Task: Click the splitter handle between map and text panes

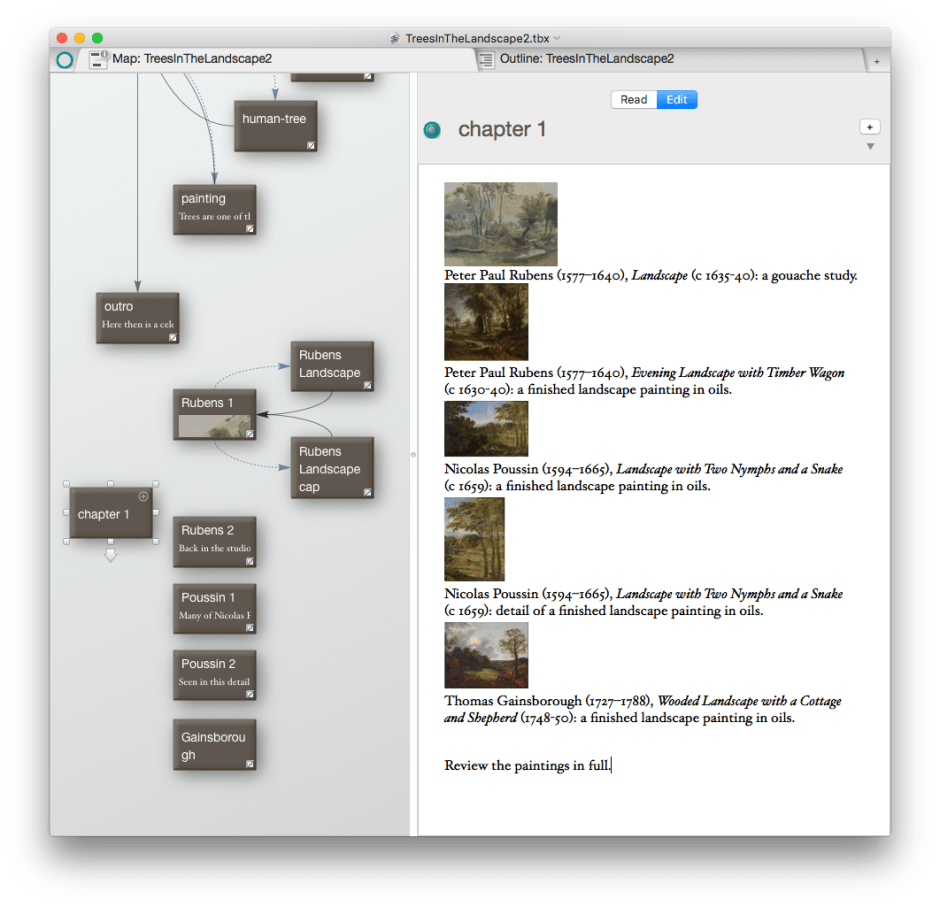Action: (414, 454)
